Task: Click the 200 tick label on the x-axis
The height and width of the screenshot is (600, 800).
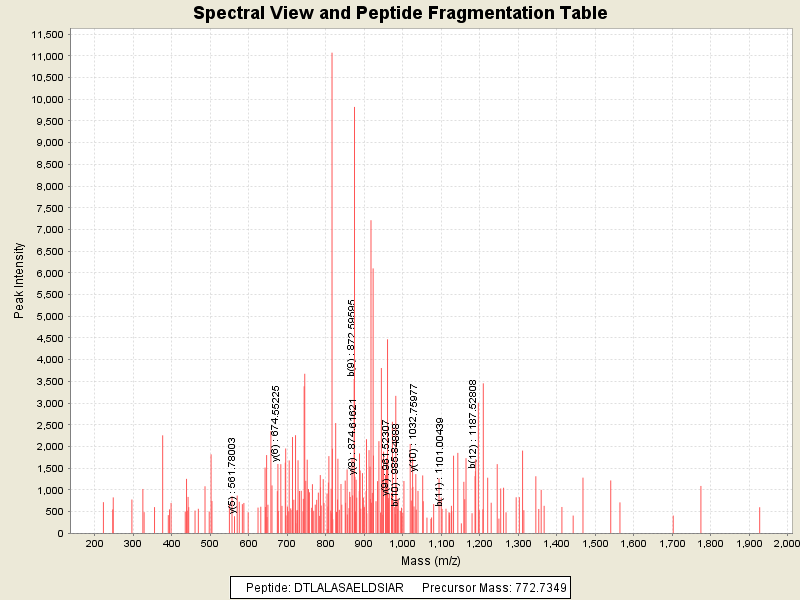Action: pos(95,543)
